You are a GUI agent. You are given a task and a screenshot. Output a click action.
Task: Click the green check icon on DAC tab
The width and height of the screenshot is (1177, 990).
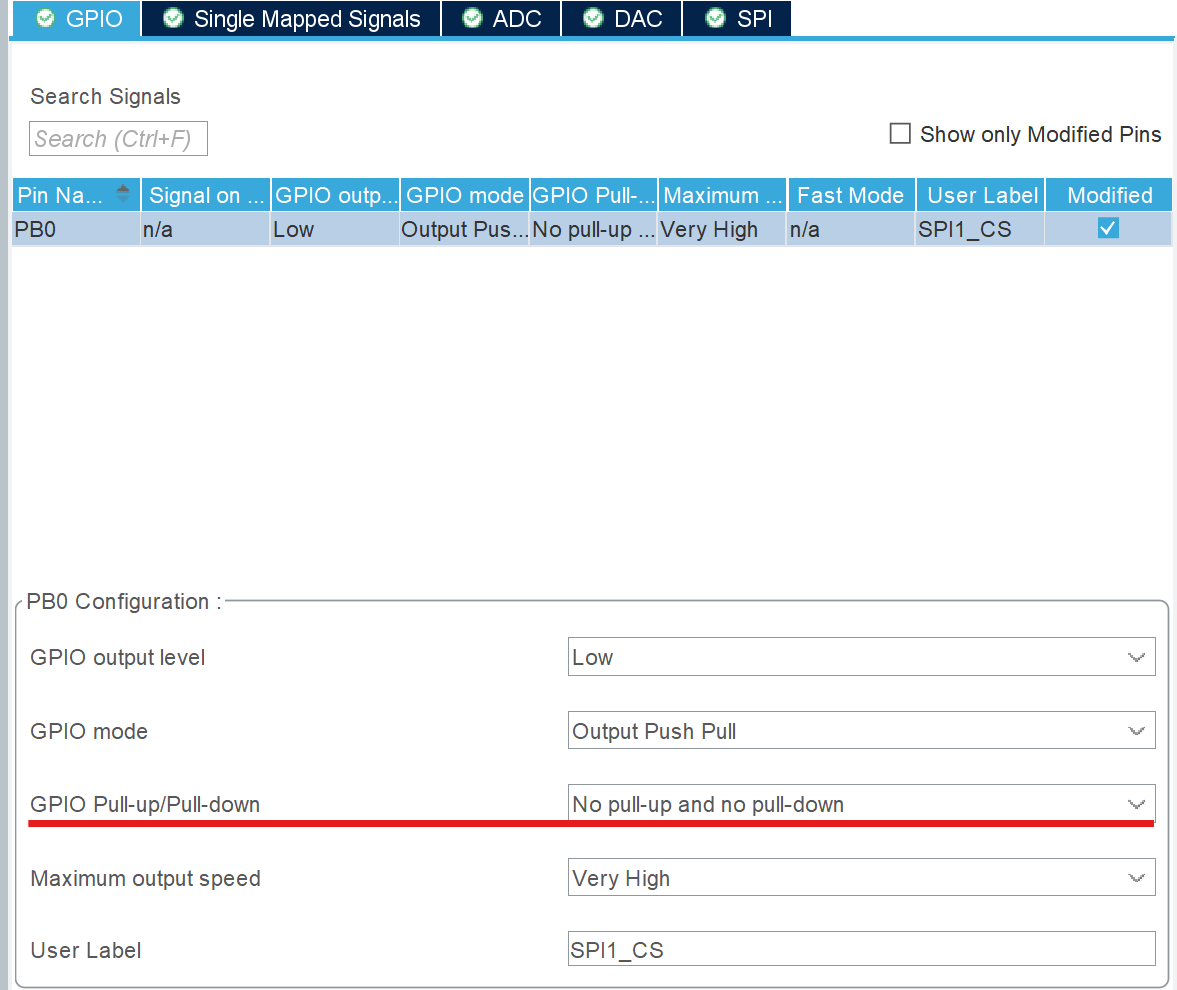pos(593,18)
